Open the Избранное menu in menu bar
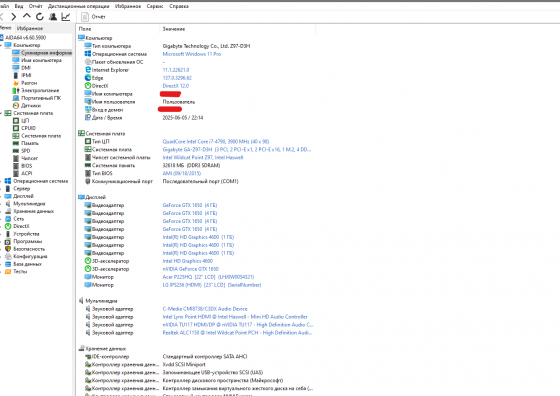Image resolution: width=560 pixels, height=396 pixels. pyautogui.click(x=128, y=6)
